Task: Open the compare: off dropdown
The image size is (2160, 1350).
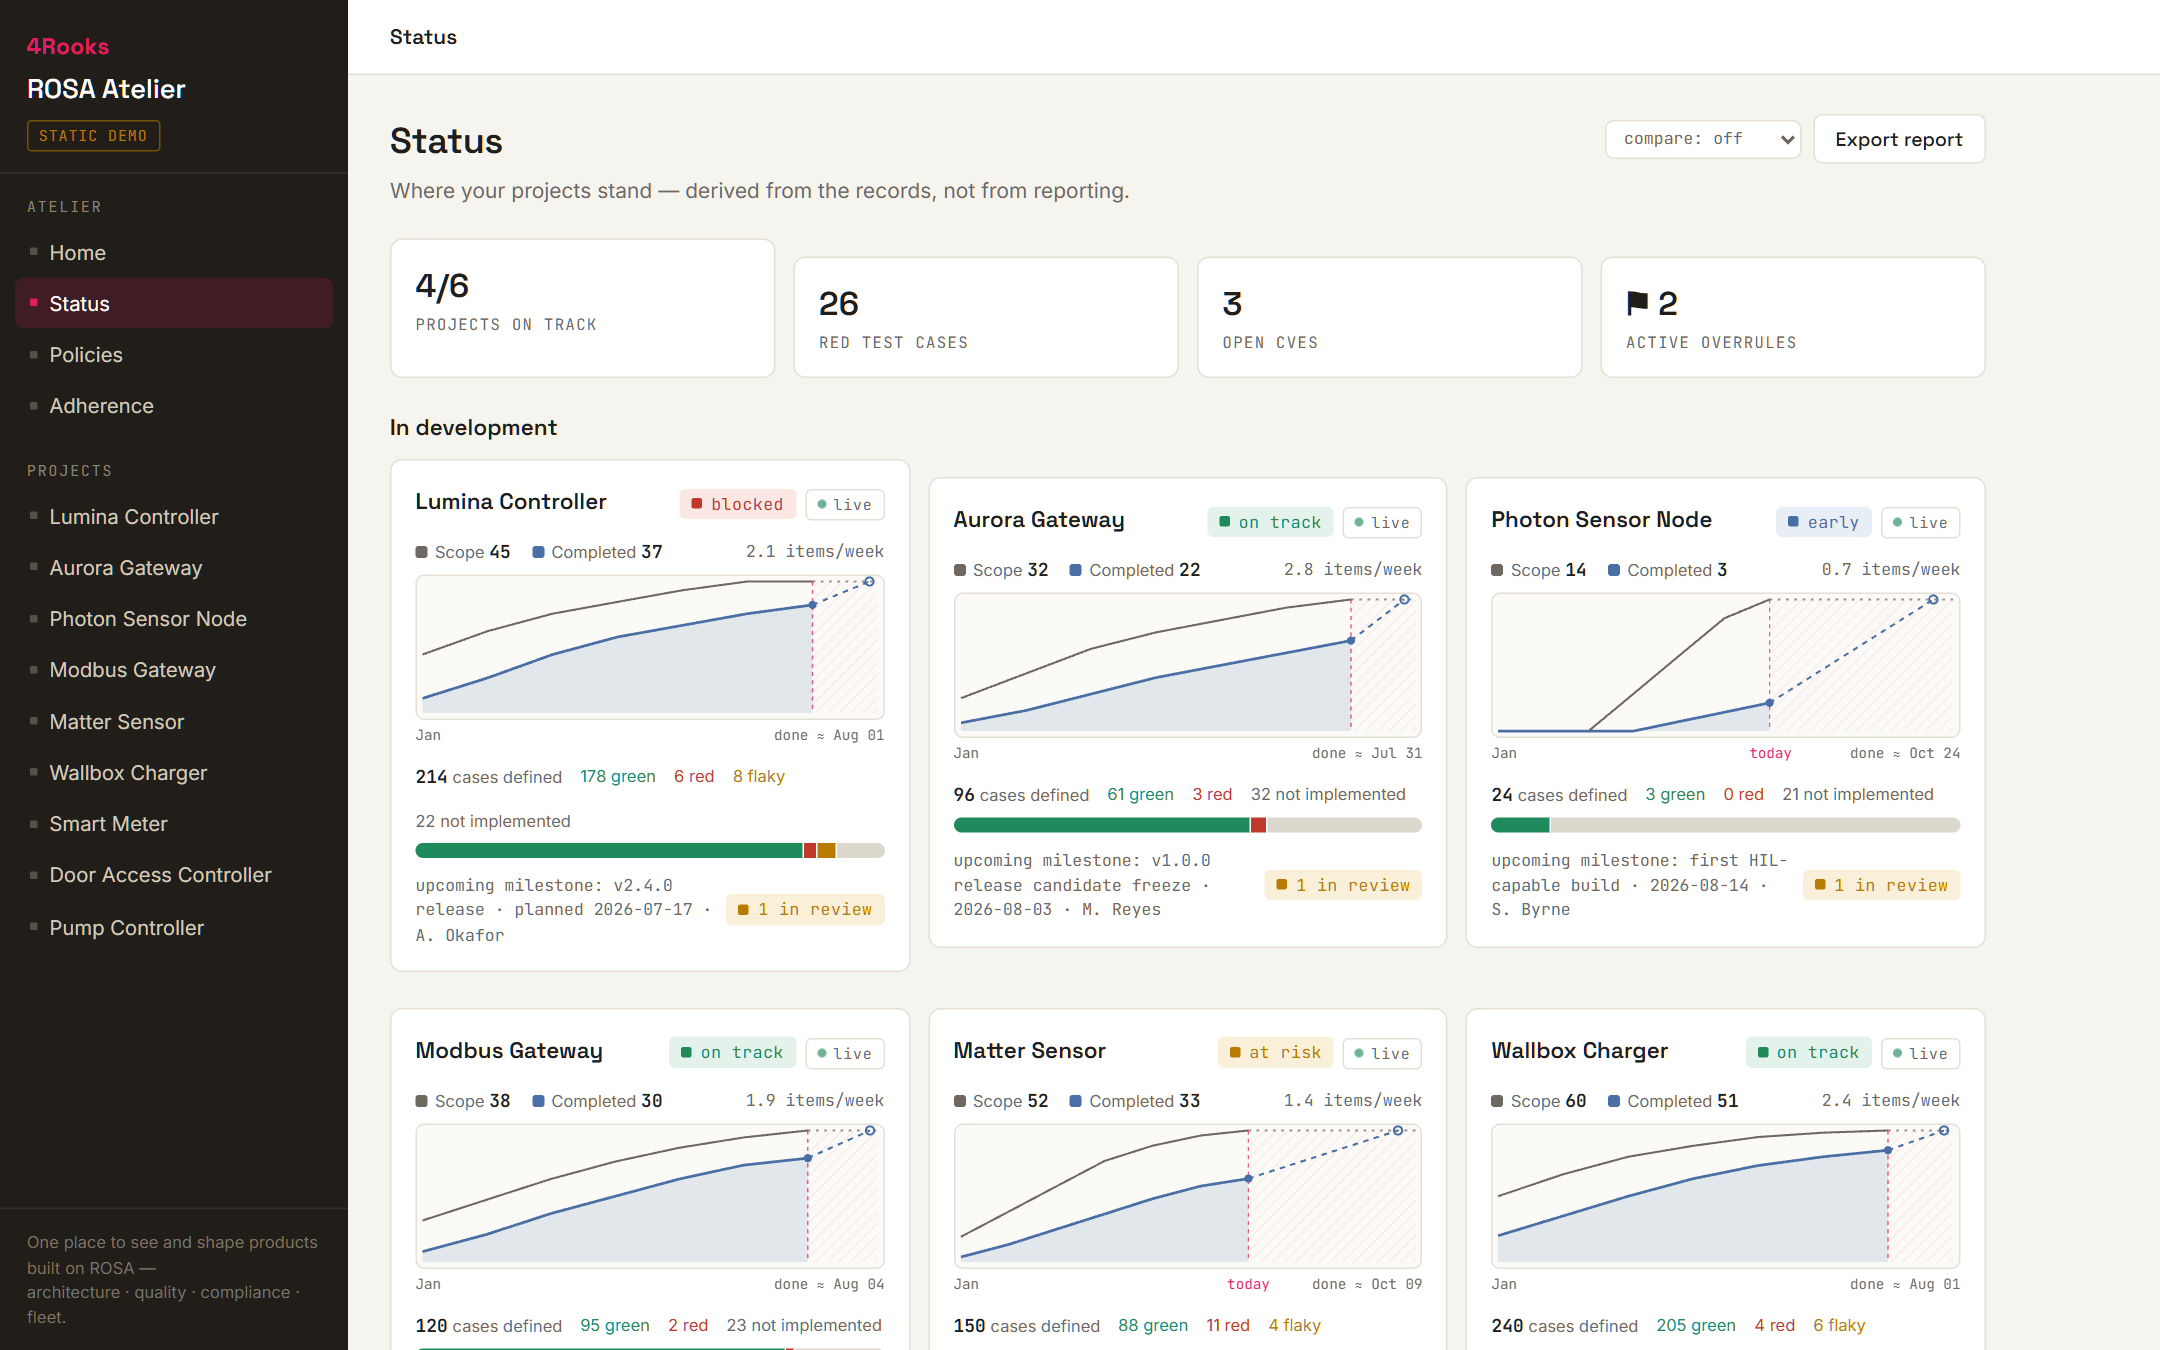Action: 1702,139
